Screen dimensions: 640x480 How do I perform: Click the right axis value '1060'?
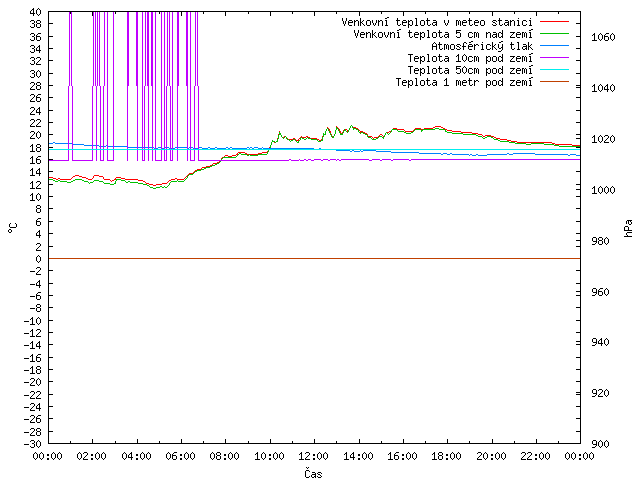pos(603,38)
